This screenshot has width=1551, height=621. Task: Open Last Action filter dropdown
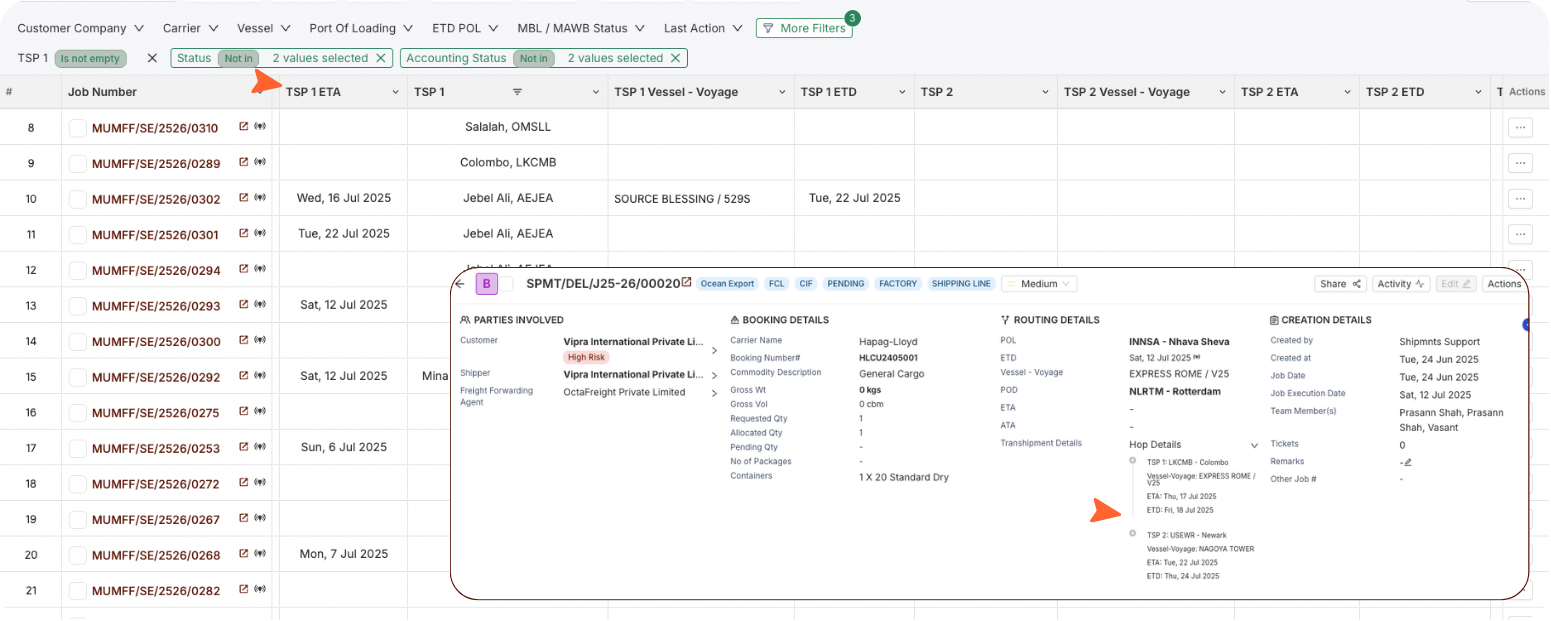[x=702, y=28]
